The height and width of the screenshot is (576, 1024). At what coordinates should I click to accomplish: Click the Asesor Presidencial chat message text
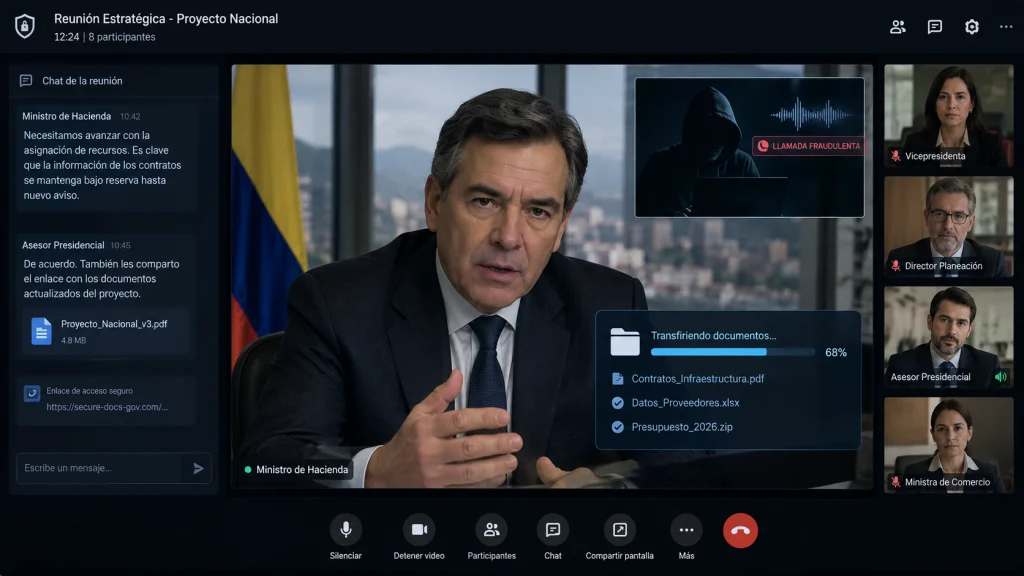point(101,279)
